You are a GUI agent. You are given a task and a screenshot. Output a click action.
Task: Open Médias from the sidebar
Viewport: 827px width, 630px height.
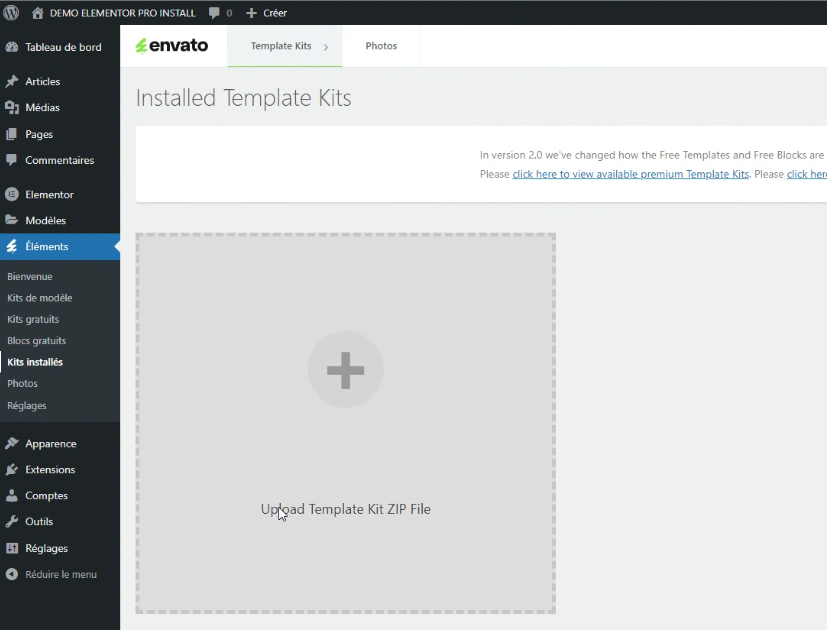click(42, 107)
